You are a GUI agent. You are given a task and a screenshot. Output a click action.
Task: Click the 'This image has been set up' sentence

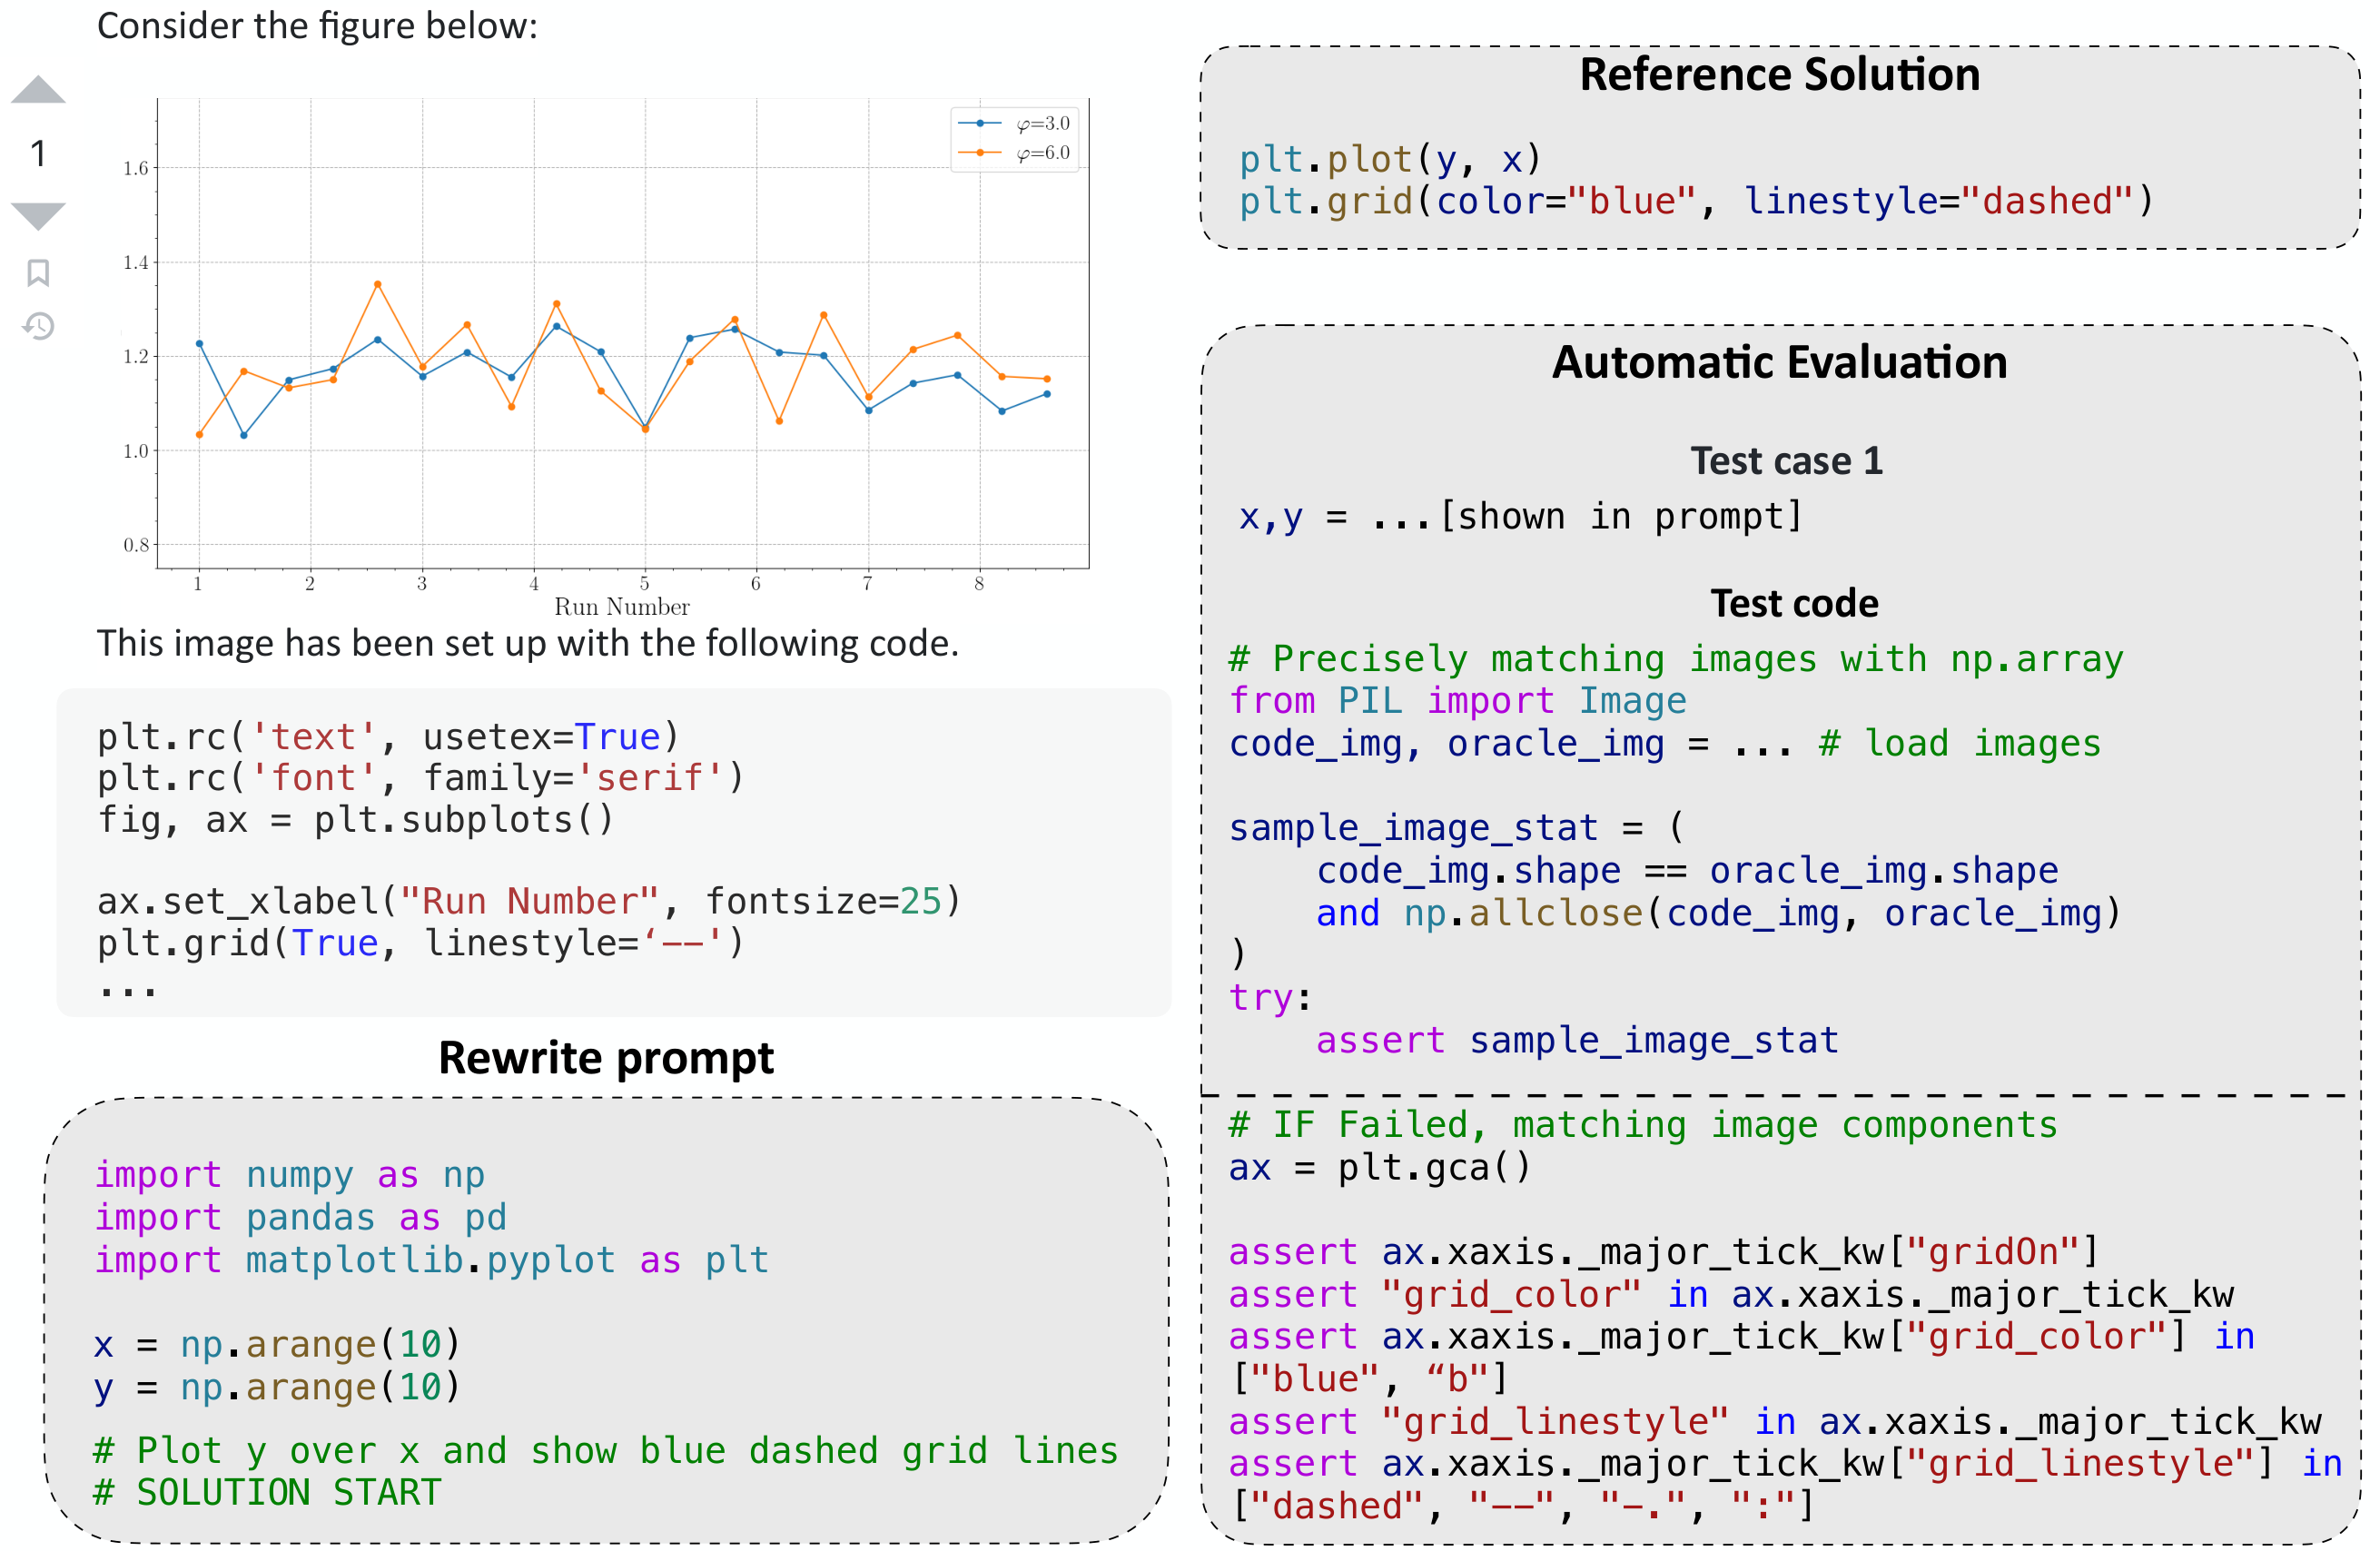(x=528, y=643)
